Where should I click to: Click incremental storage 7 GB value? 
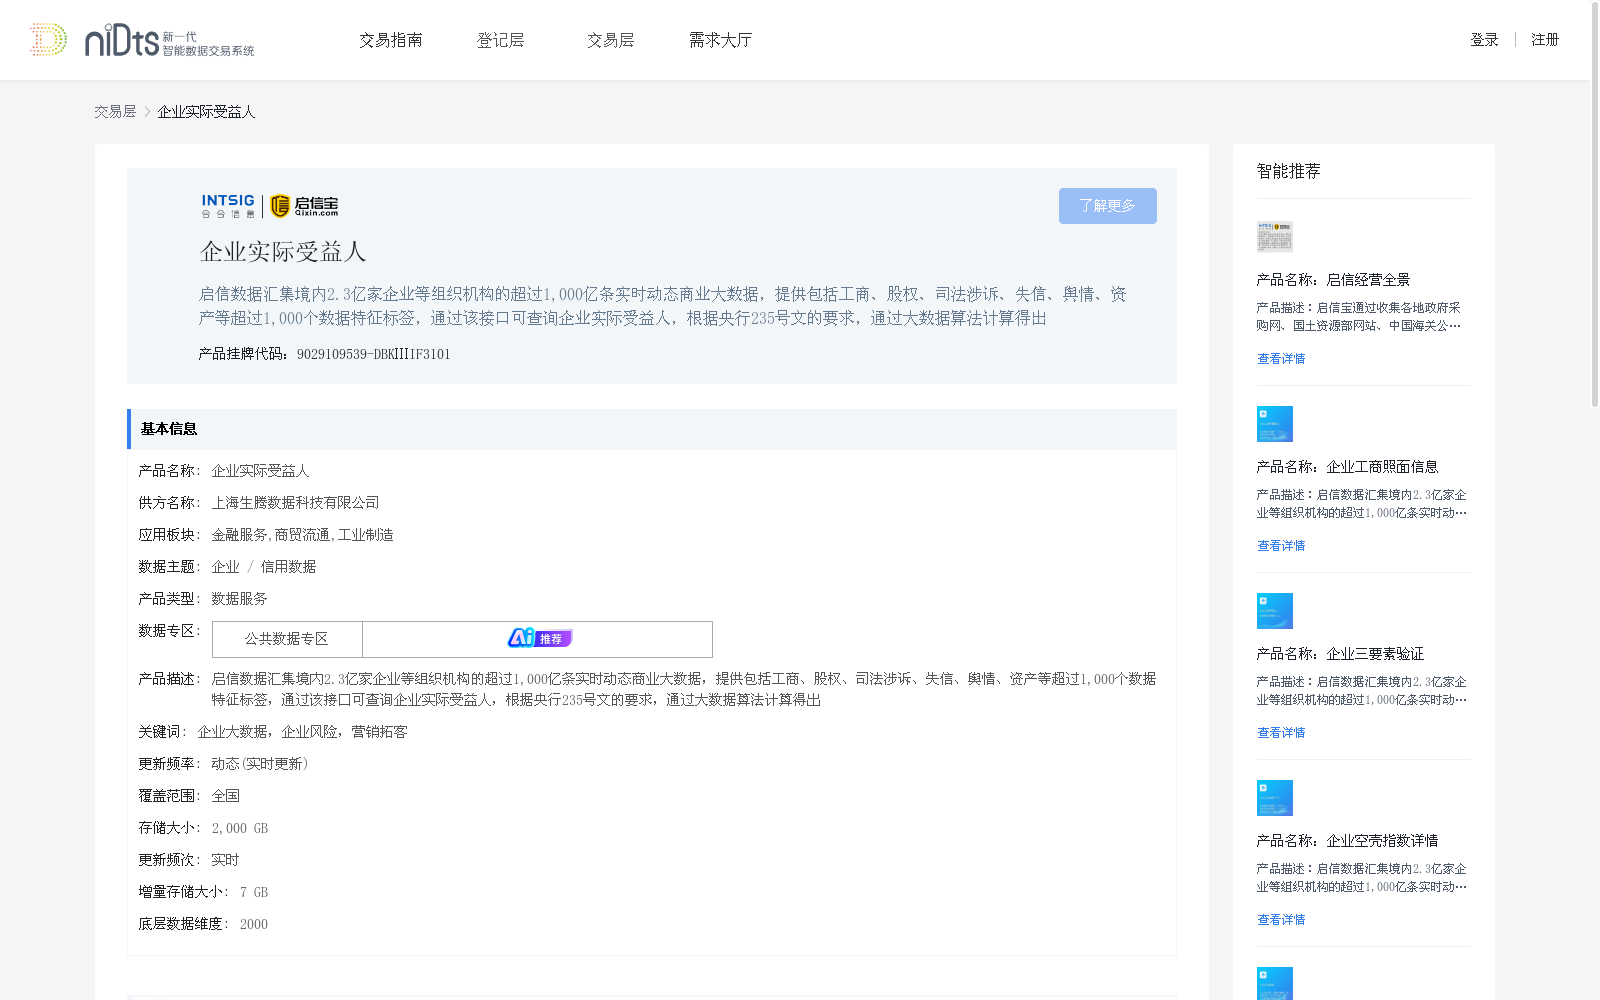coord(254,892)
